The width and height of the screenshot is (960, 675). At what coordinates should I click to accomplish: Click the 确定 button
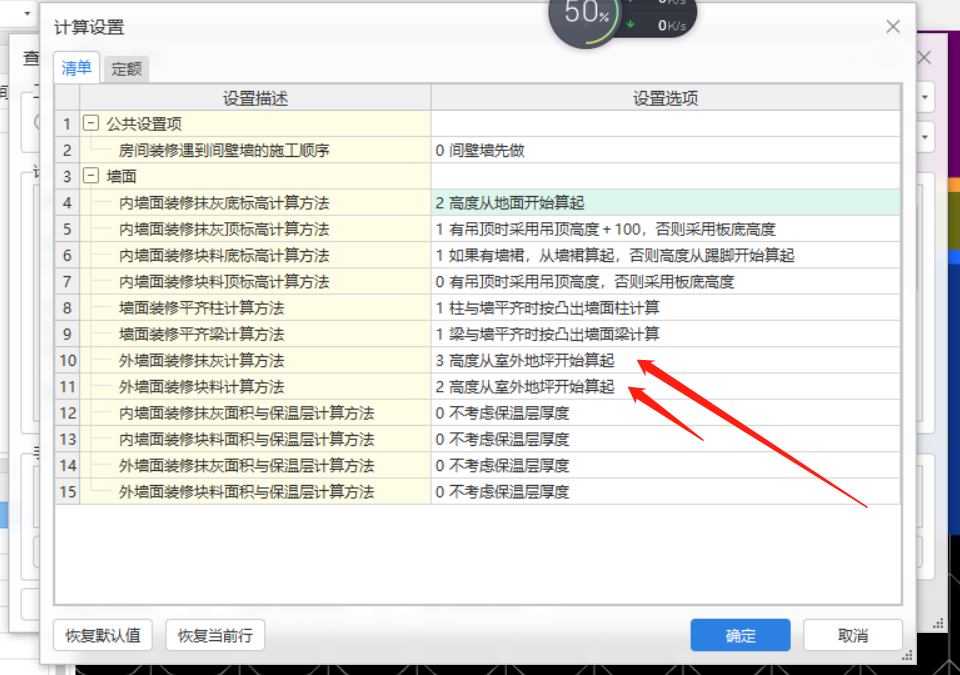(x=740, y=635)
